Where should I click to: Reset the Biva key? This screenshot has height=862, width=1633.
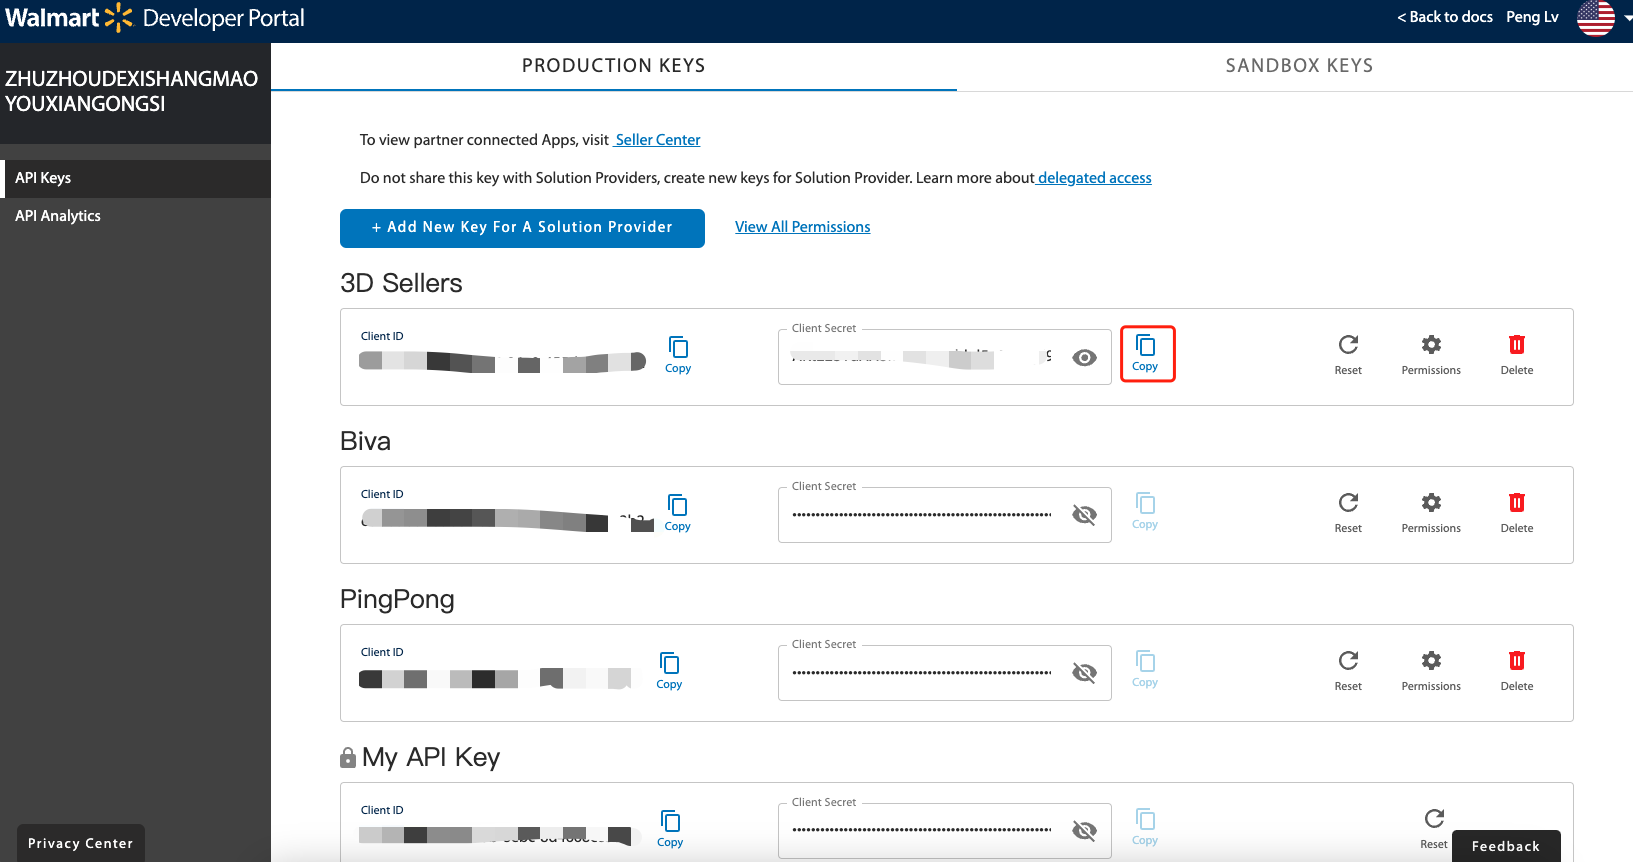click(x=1348, y=513)
